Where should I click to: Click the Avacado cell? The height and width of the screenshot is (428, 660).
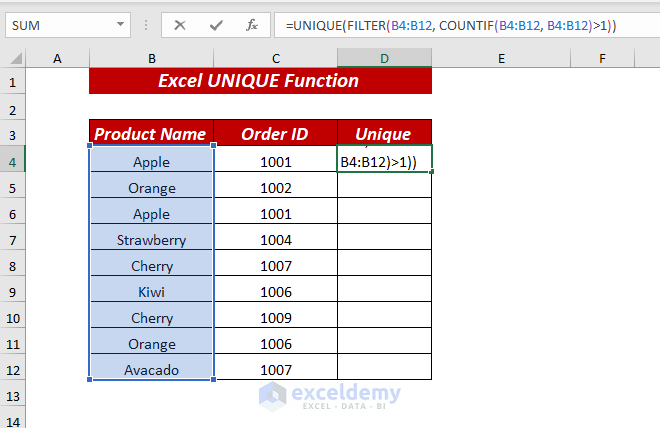[151, 367]
